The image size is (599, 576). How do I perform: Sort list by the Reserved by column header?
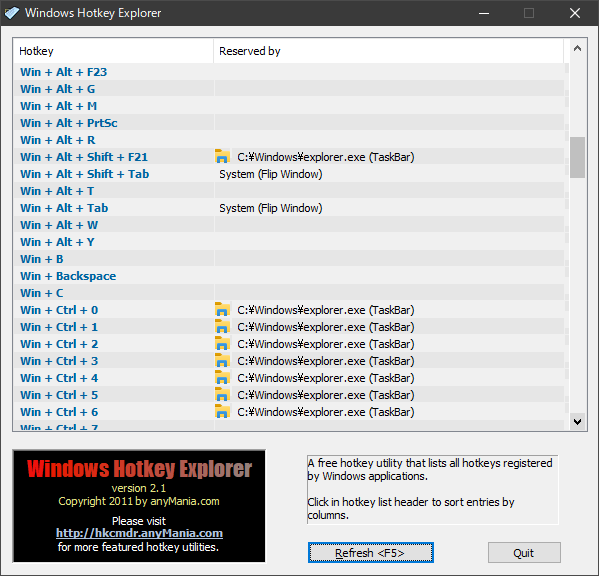click(x=389, y=51)
